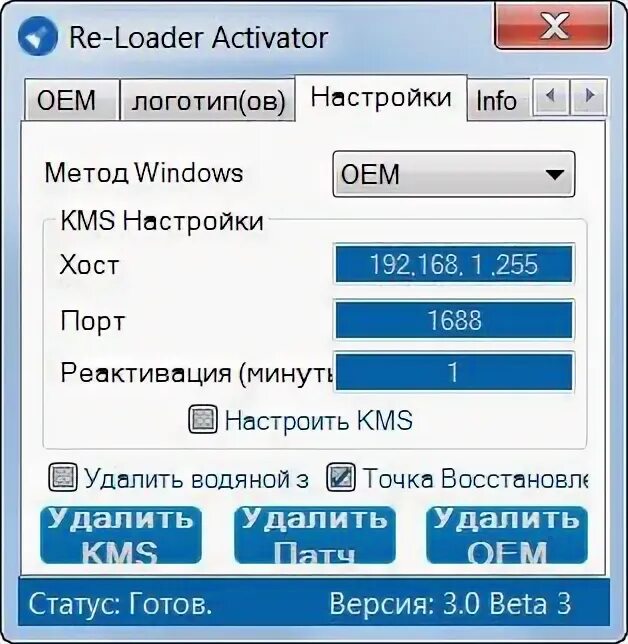The height and width of the screenshot is (644, 628).
Task: Click the Статус: Готов status text
Action: click(x=120, y=604)
